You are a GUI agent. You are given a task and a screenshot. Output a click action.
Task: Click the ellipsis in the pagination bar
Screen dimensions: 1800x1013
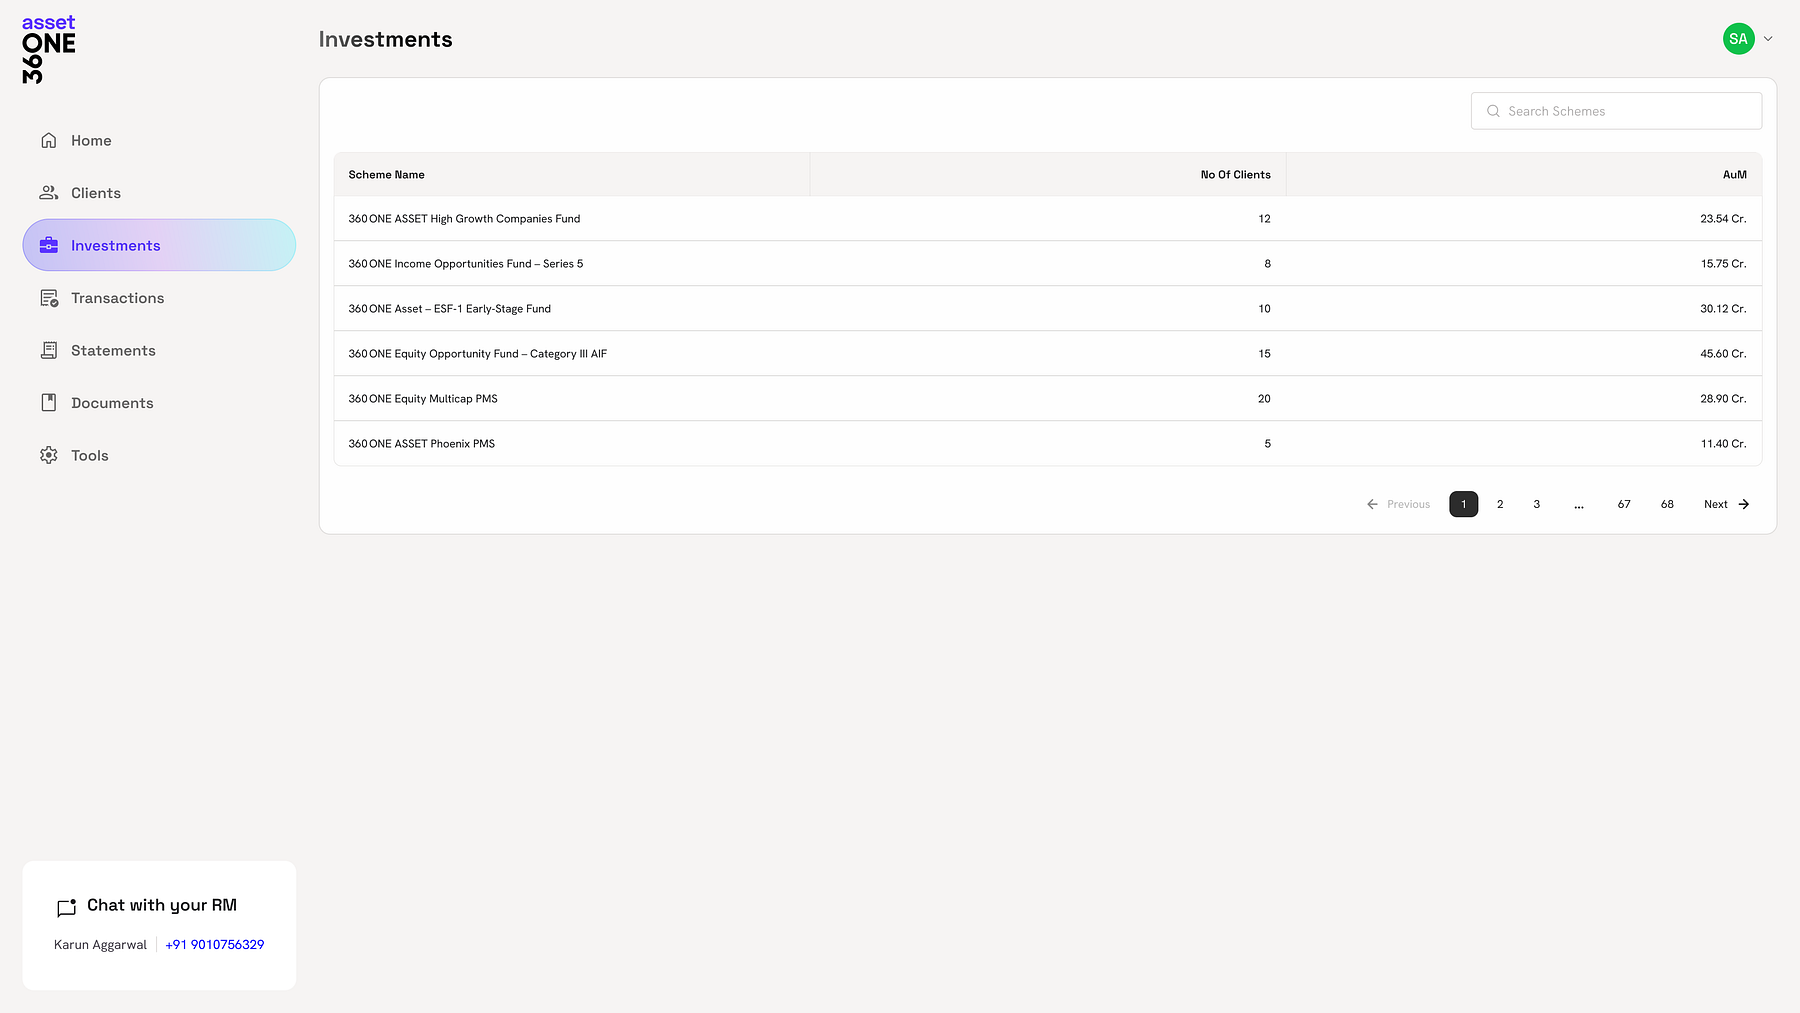(x=1579, y=504)
